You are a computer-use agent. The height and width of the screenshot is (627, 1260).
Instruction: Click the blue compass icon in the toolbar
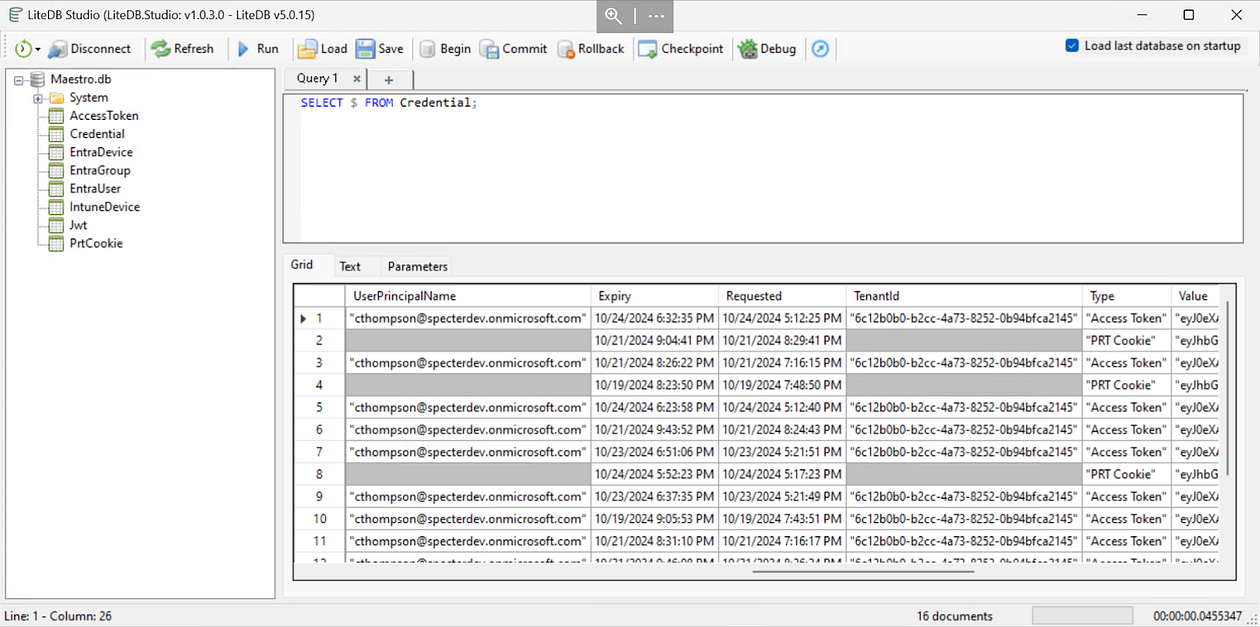tap(820, 48)
